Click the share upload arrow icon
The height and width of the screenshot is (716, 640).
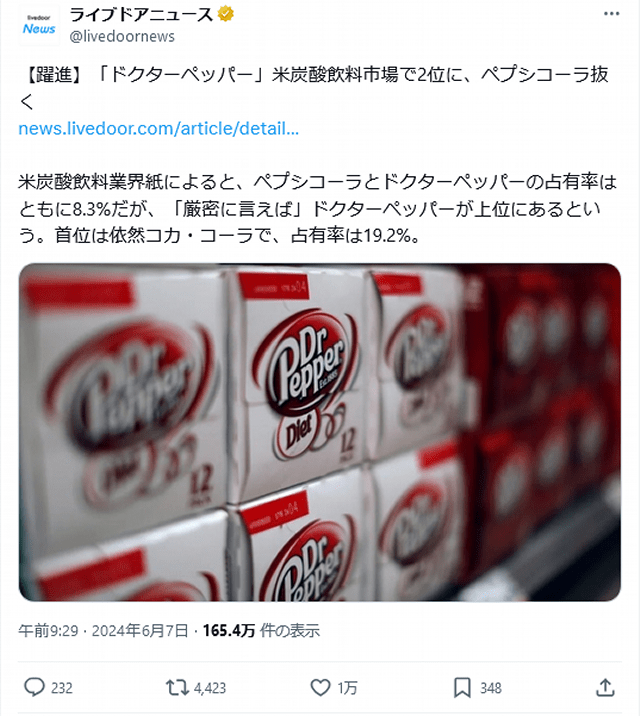605,687
